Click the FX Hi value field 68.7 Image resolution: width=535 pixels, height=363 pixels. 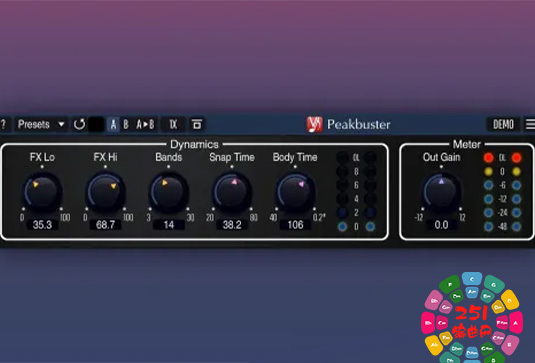click(x=105, y=225)
